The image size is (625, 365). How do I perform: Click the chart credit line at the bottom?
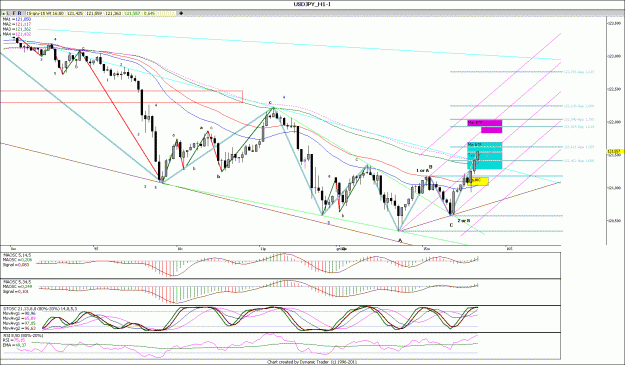click(x=312, y=362)
